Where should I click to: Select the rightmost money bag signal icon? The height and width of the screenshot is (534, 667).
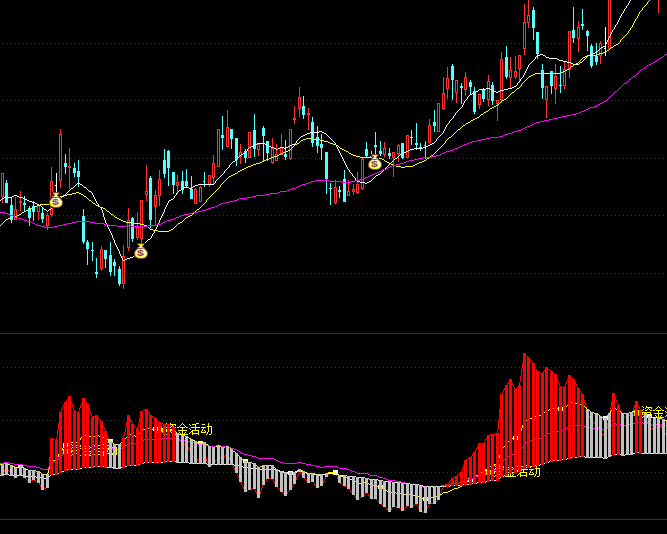pos(375,163)
